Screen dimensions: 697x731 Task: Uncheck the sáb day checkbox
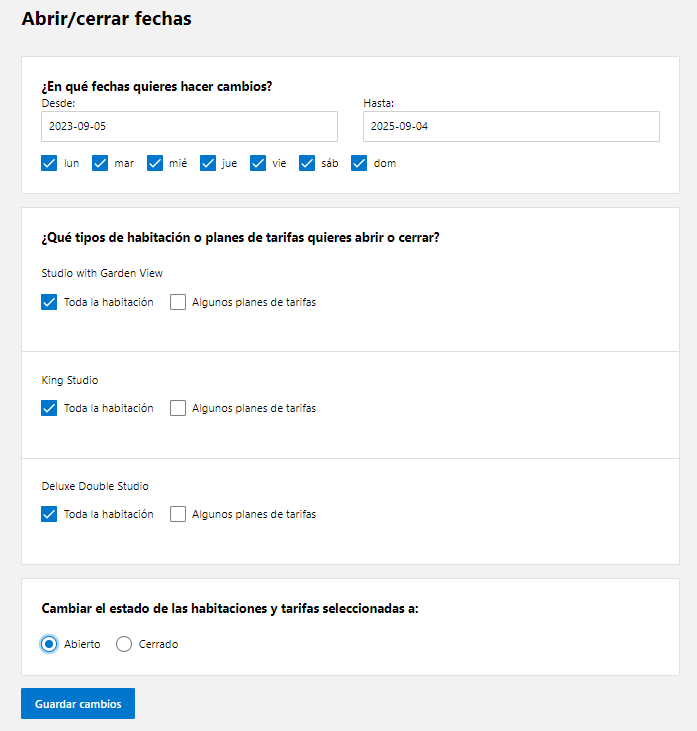307,163
